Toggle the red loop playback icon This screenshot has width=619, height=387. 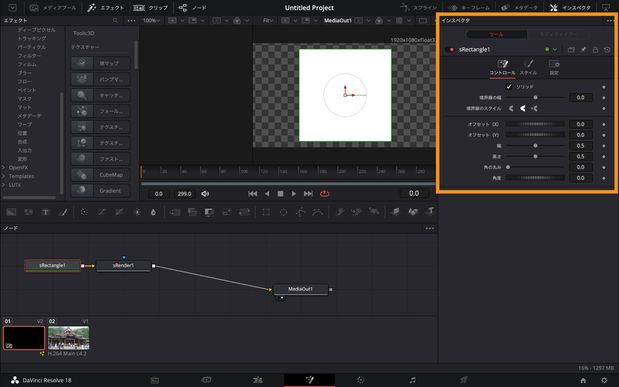pyautogui.click(x=325, y=194)
